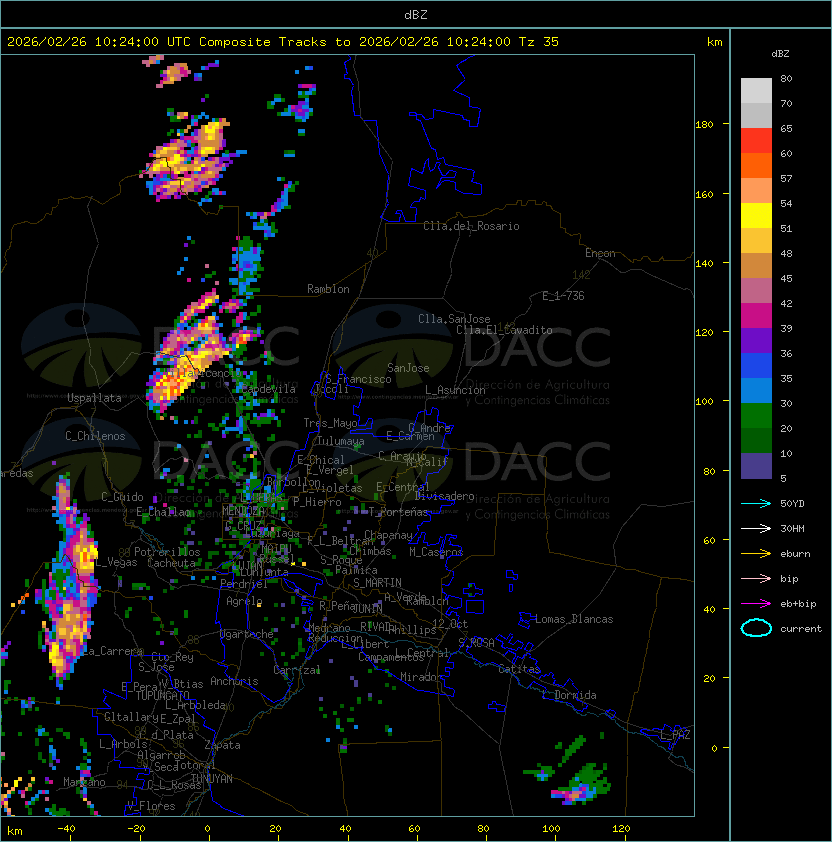832x842 pixels.
Task: Select the slate 5-10 dBZ swatch
Action: pyautogui.click(x=756, y=466)
